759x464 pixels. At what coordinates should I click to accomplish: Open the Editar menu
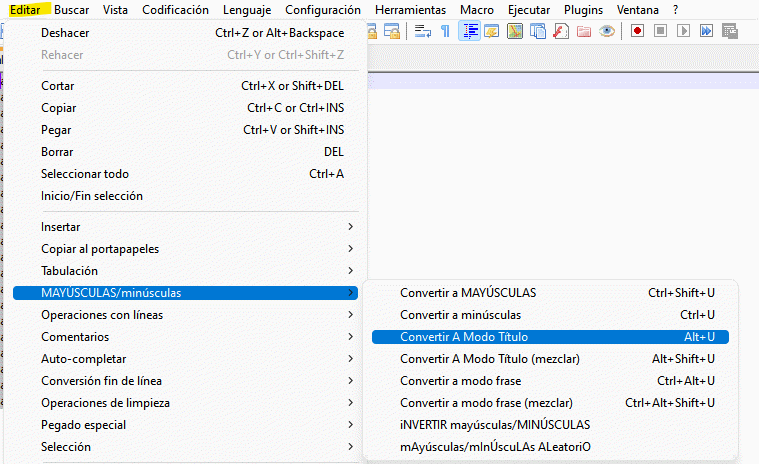point(25,10)
